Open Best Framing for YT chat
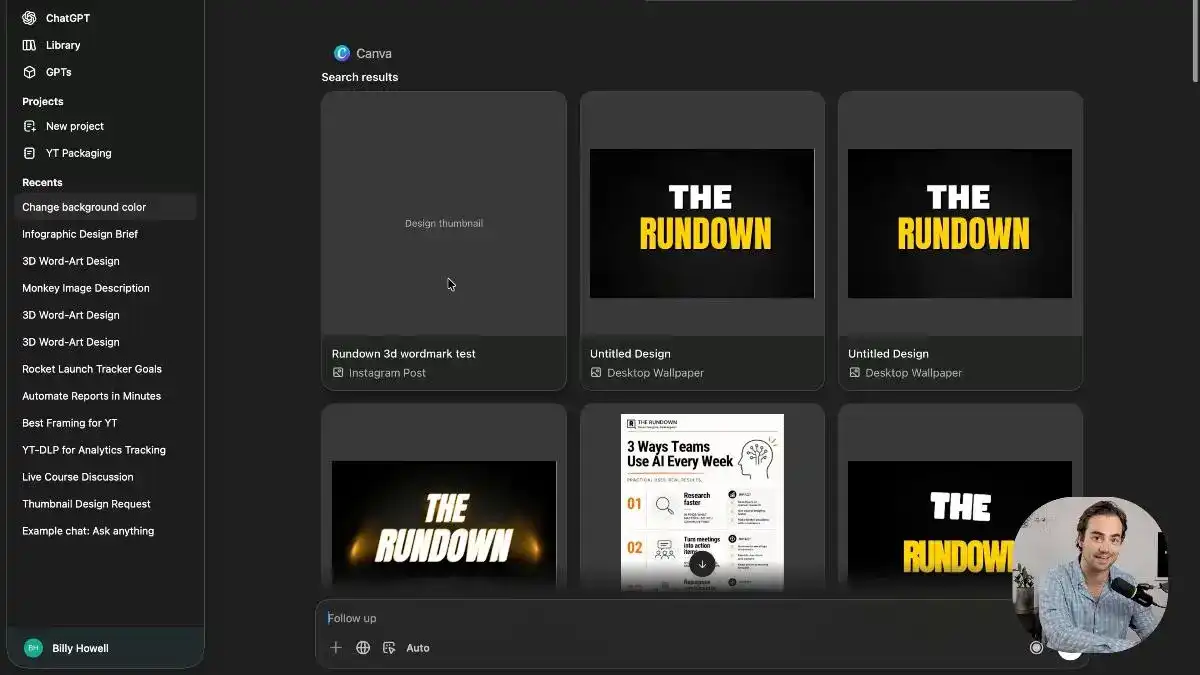The height and width of the screenshot is (675, 1200). click(x=105, y=423)
